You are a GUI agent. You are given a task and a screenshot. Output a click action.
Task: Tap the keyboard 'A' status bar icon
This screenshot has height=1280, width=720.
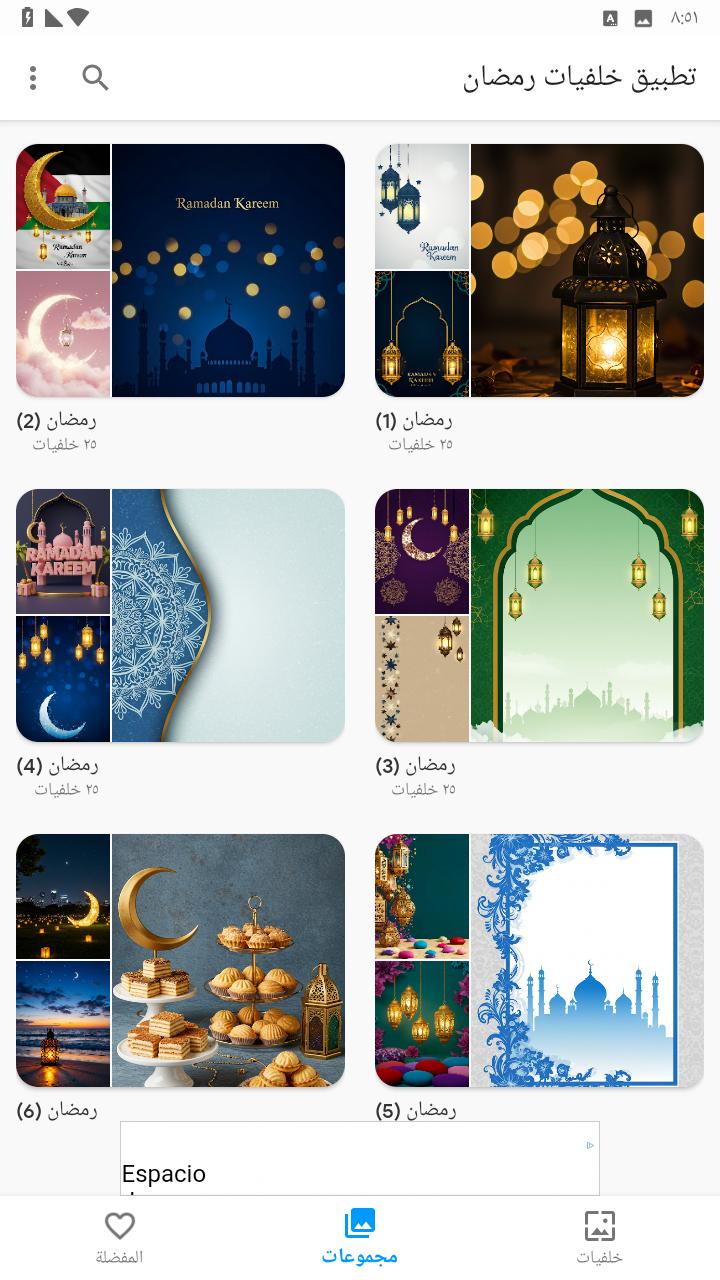pos(610,18)
